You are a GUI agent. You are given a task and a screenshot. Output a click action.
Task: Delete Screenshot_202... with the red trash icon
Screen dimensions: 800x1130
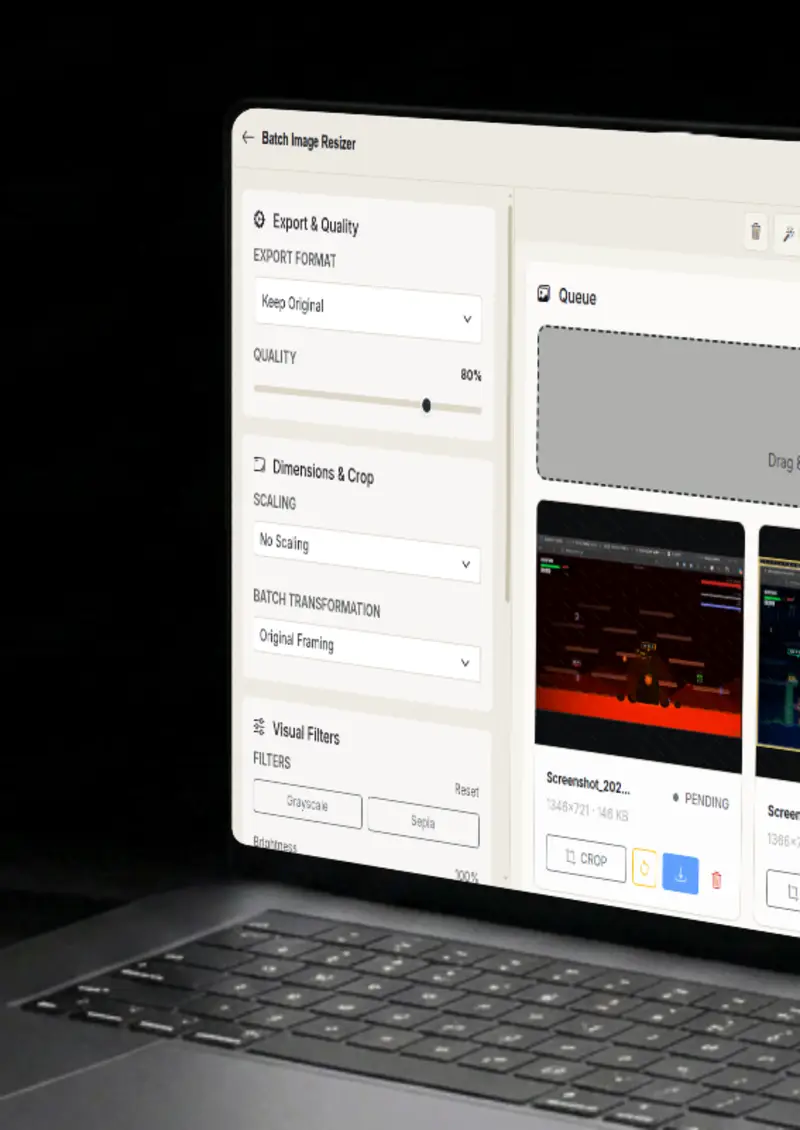coord(716,880)
